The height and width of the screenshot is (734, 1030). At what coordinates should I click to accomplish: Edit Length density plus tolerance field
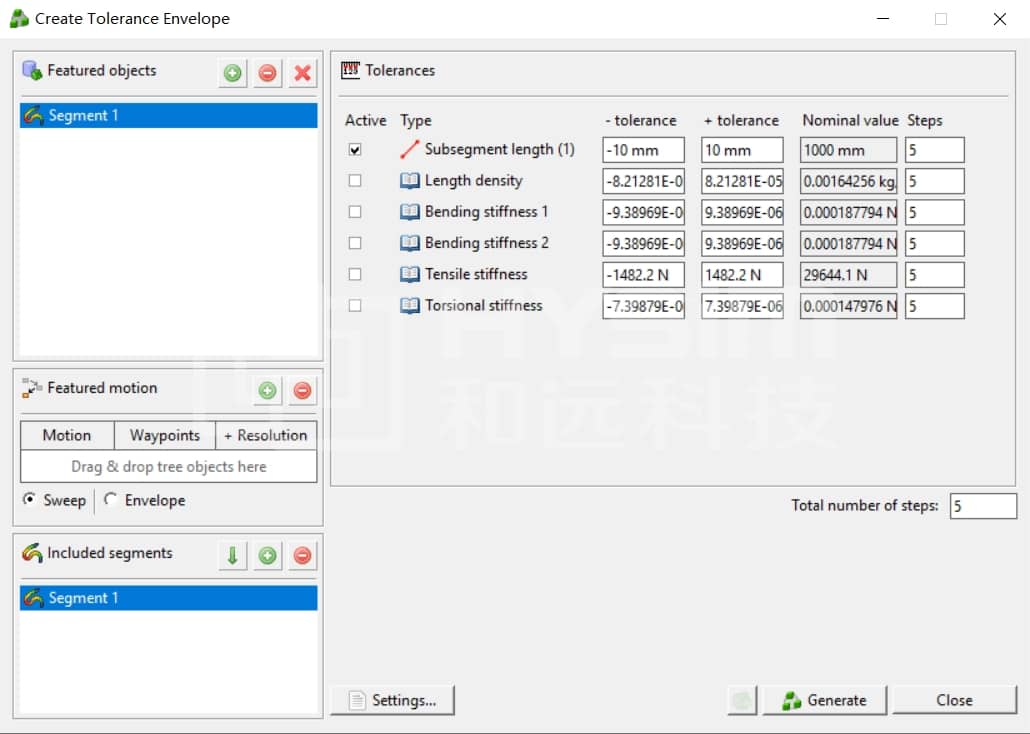[742, 181]
